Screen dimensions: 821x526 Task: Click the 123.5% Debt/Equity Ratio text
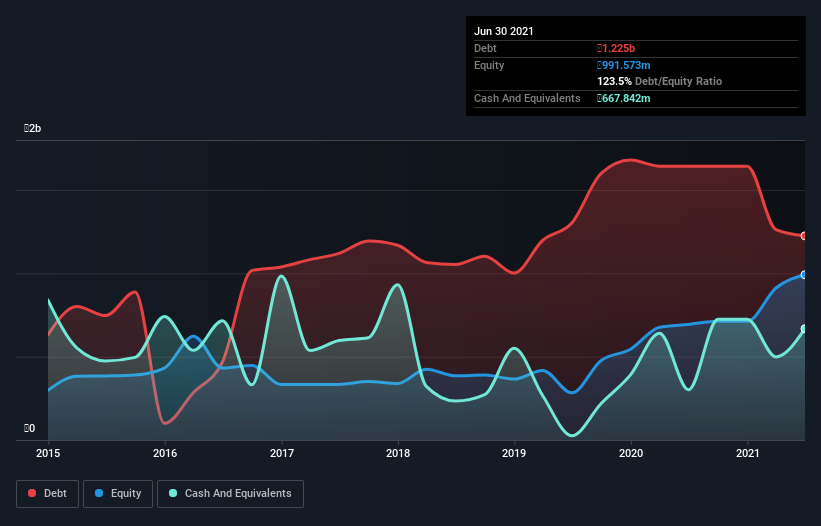660,81
